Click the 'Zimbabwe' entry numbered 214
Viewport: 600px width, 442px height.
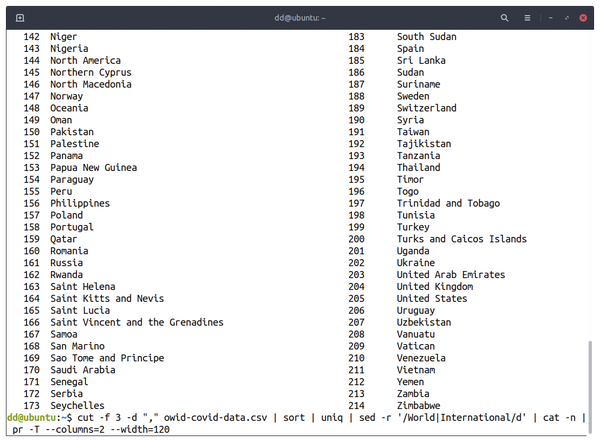(418, 405)
